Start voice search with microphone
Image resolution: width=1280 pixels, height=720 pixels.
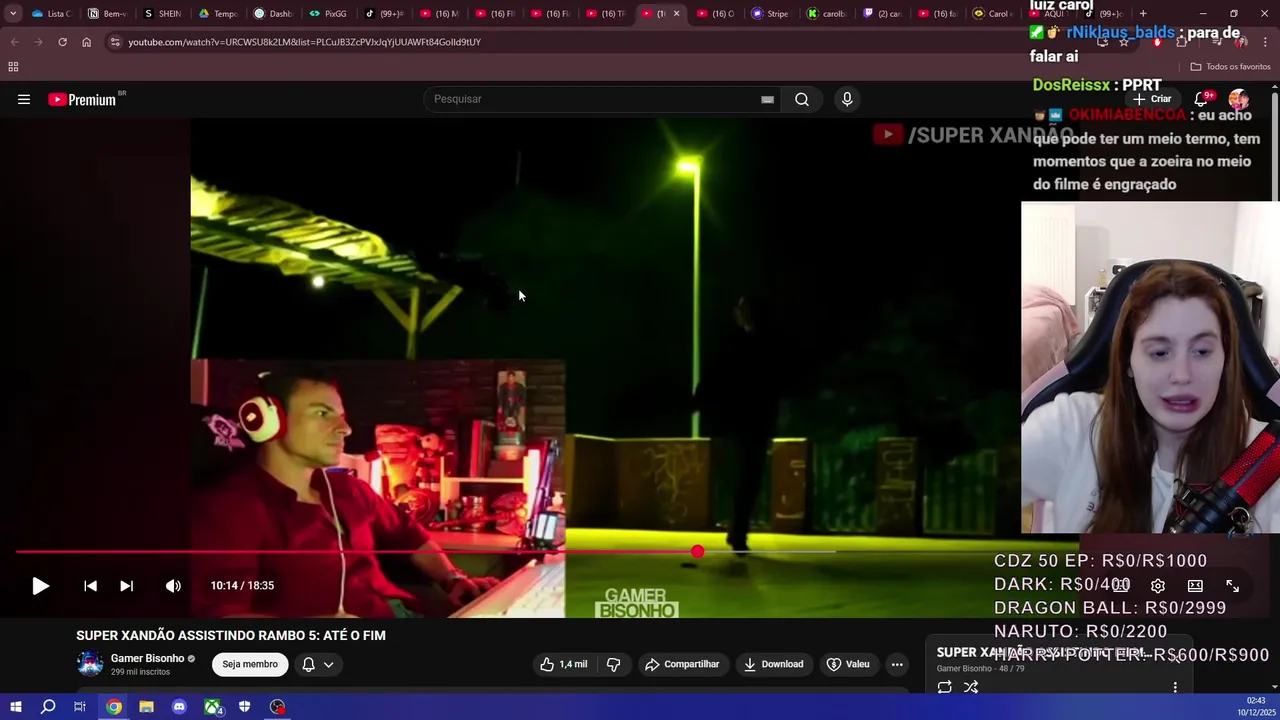coord(847,99)
